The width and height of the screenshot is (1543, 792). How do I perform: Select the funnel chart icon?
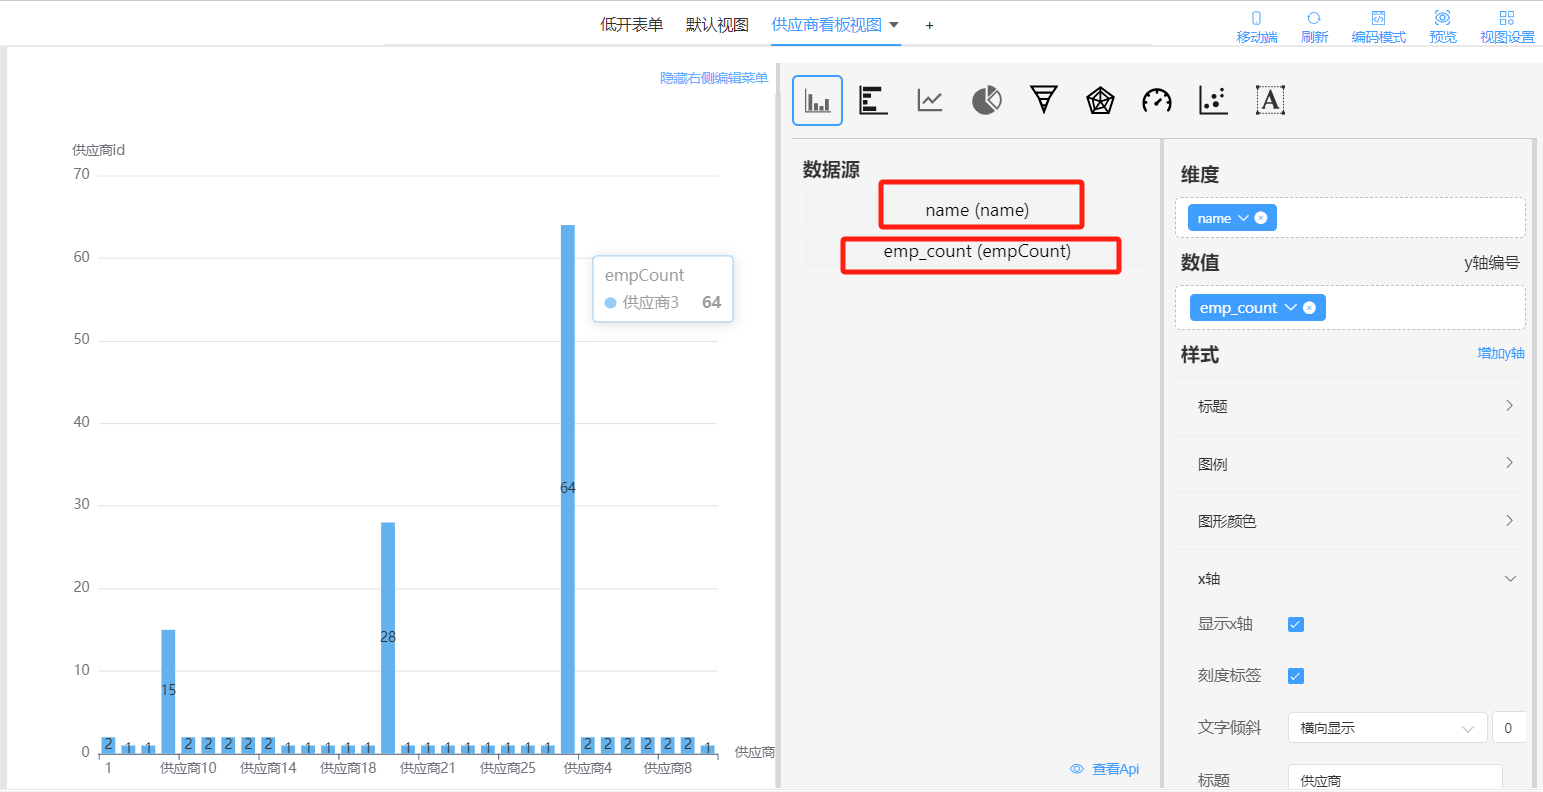(x=1043, y=100)
